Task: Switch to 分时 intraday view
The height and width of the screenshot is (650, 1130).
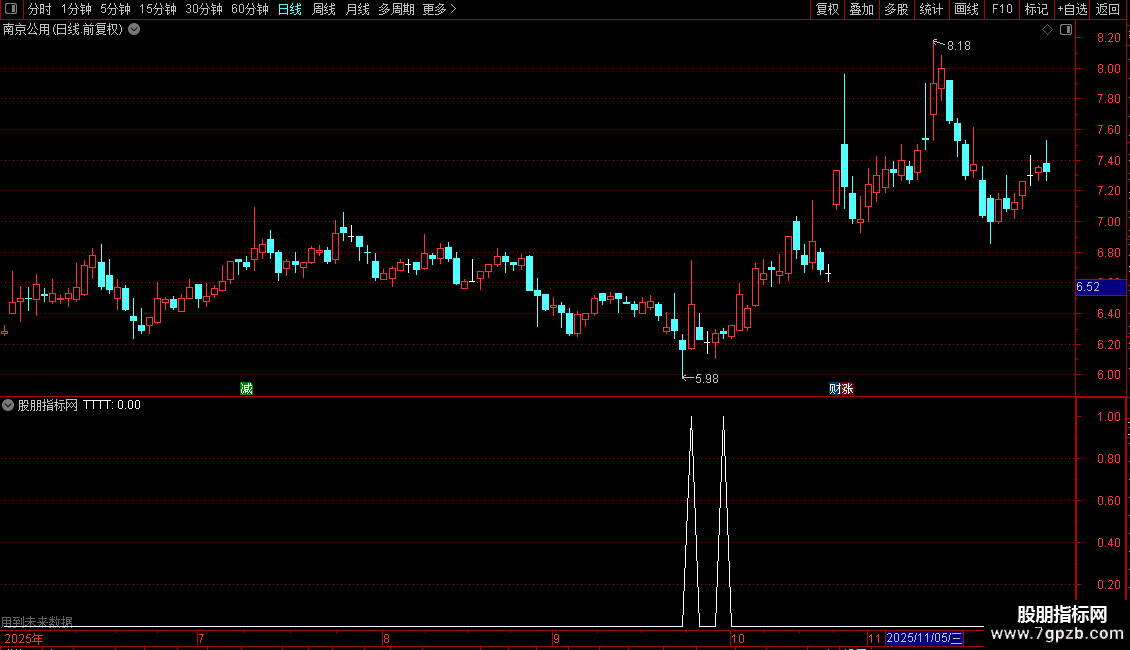Action: pos(40,9)
